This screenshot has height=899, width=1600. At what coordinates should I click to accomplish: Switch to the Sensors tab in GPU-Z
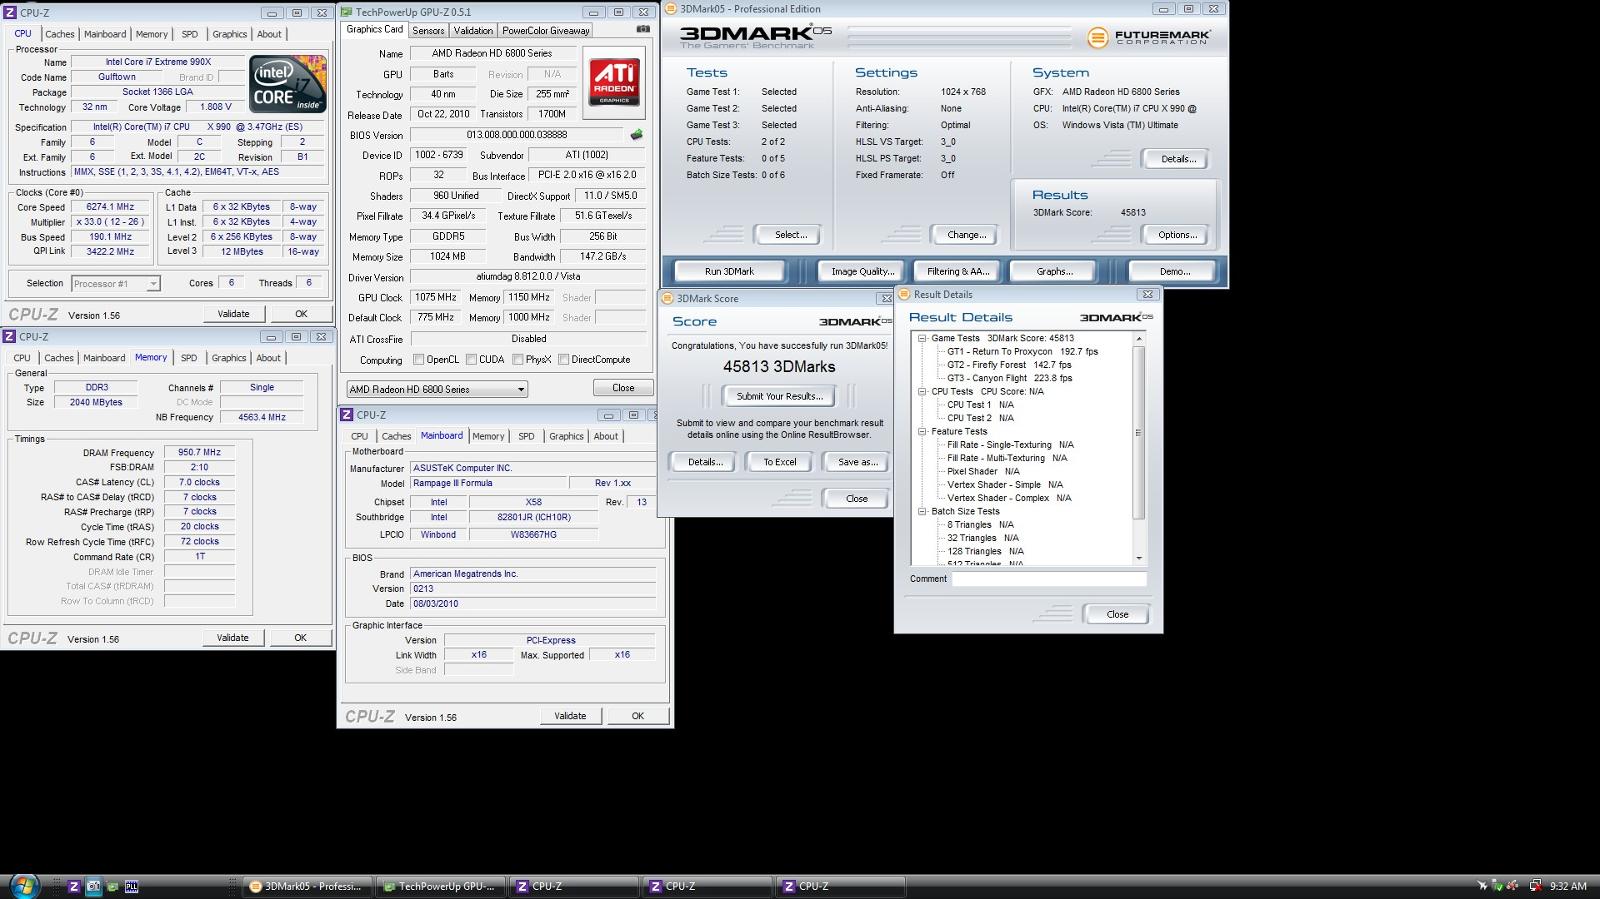(x=428, y=31)
